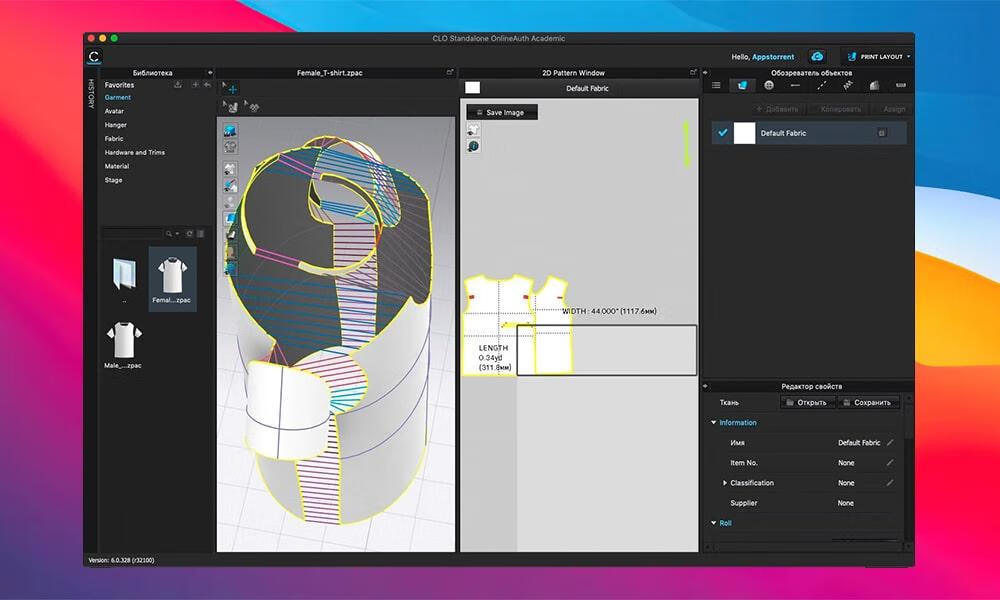This screenshot has height=600, width=1000.
Task: Click the list view icon in Object Browser
Action: click(716, 85)
